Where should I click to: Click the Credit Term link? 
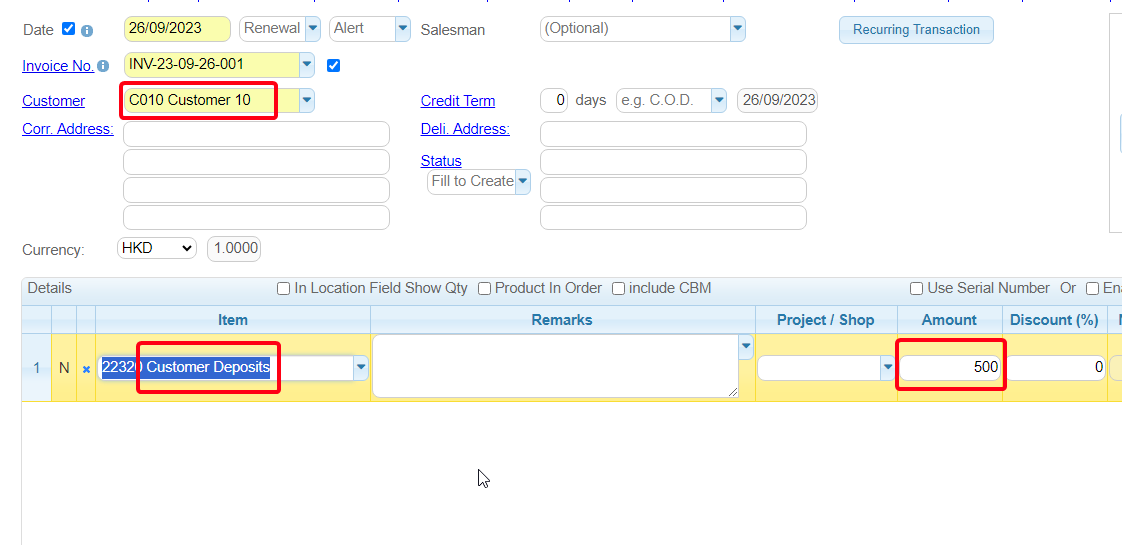[457, 101]
